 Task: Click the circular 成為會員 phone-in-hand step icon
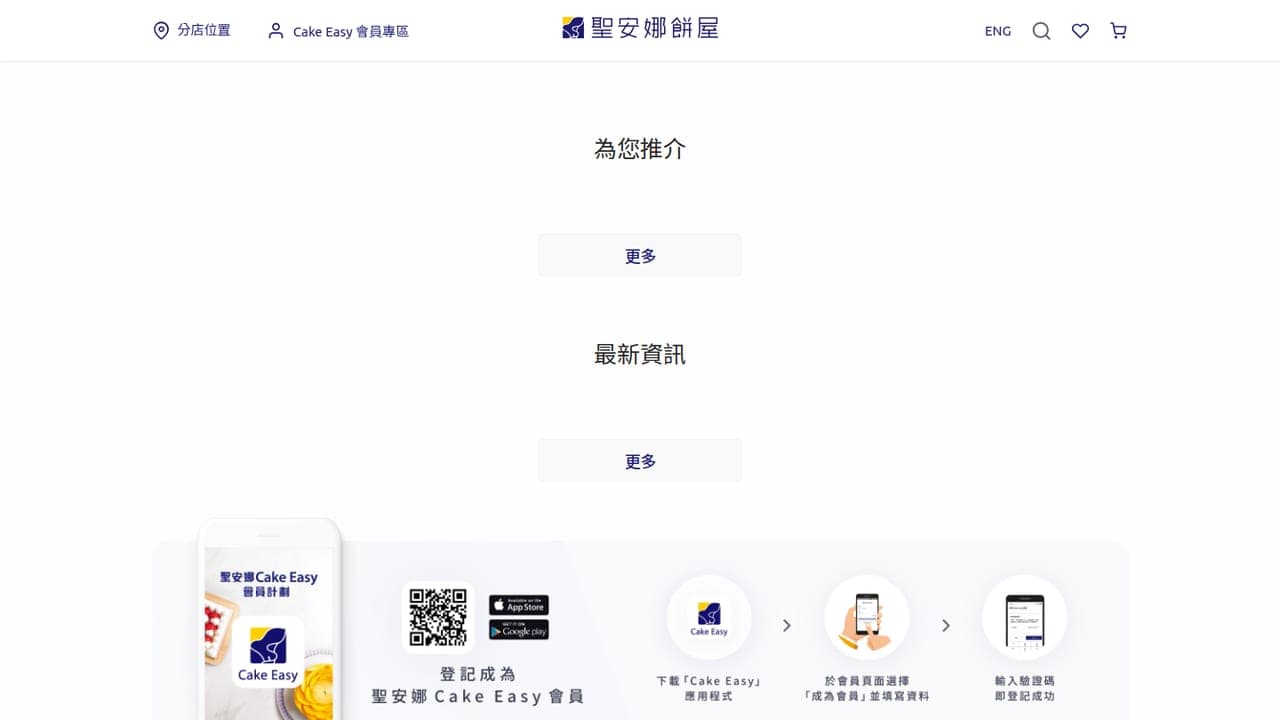tap(867, 617)
